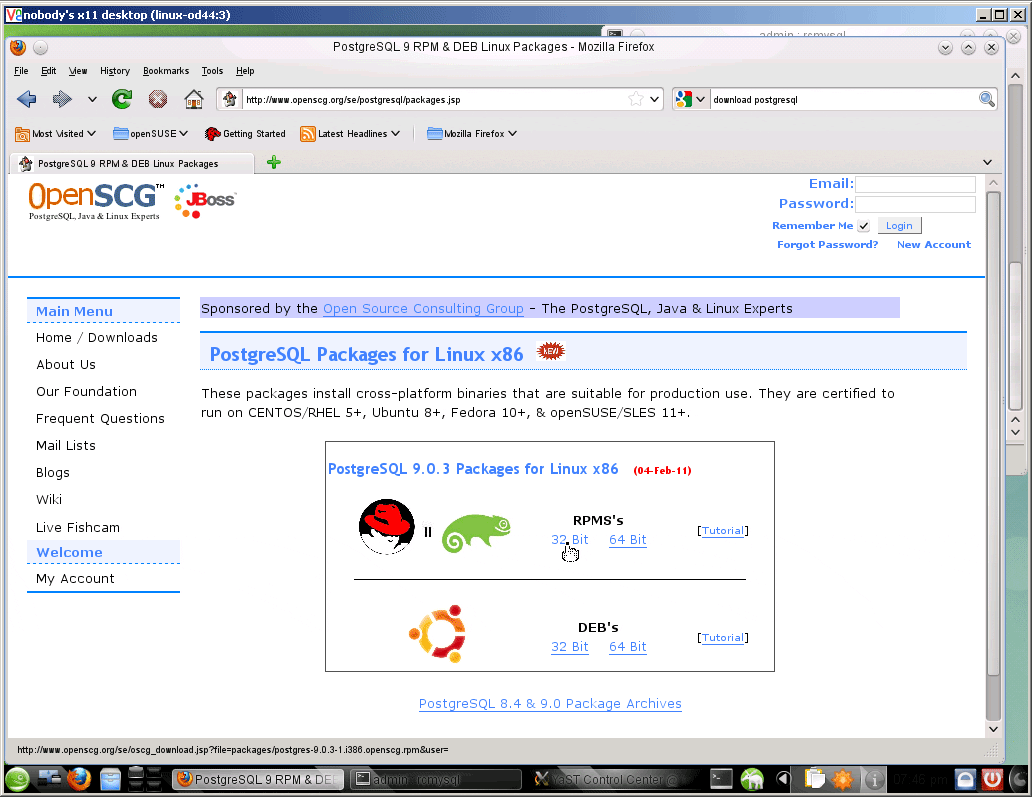Open the back/forward history dropdown arrow
The height and width of the screenshot is (797, 1032).
coord(92,99)
